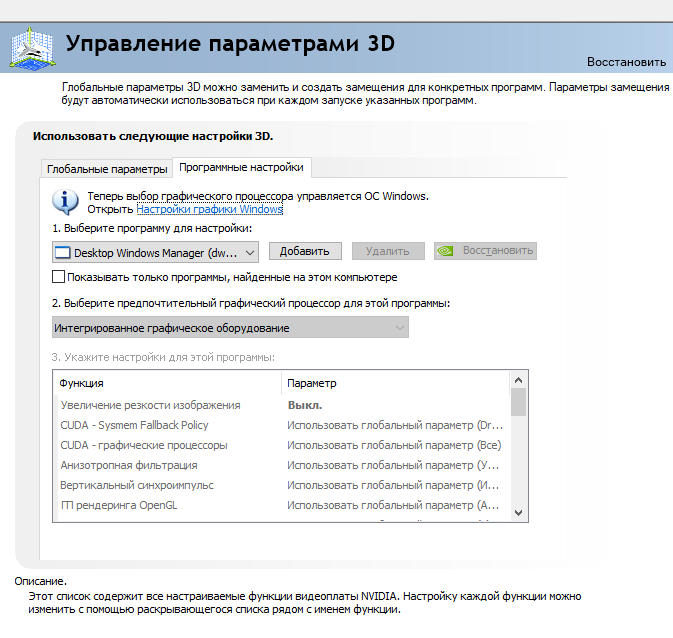The width and height of the screenshot is (673, 638).
Task: Click the NVIDIA logo on Восстановить button
Action: [x=446, y=251]
